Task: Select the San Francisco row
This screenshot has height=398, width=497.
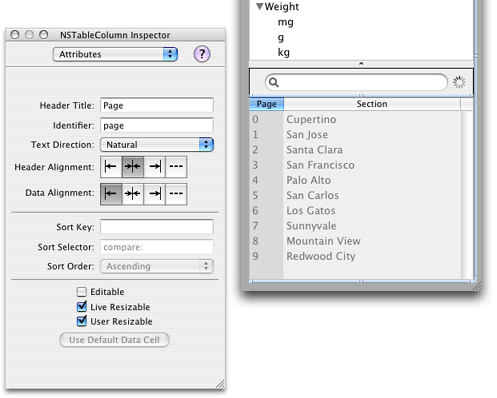Action: pos(356,165)
